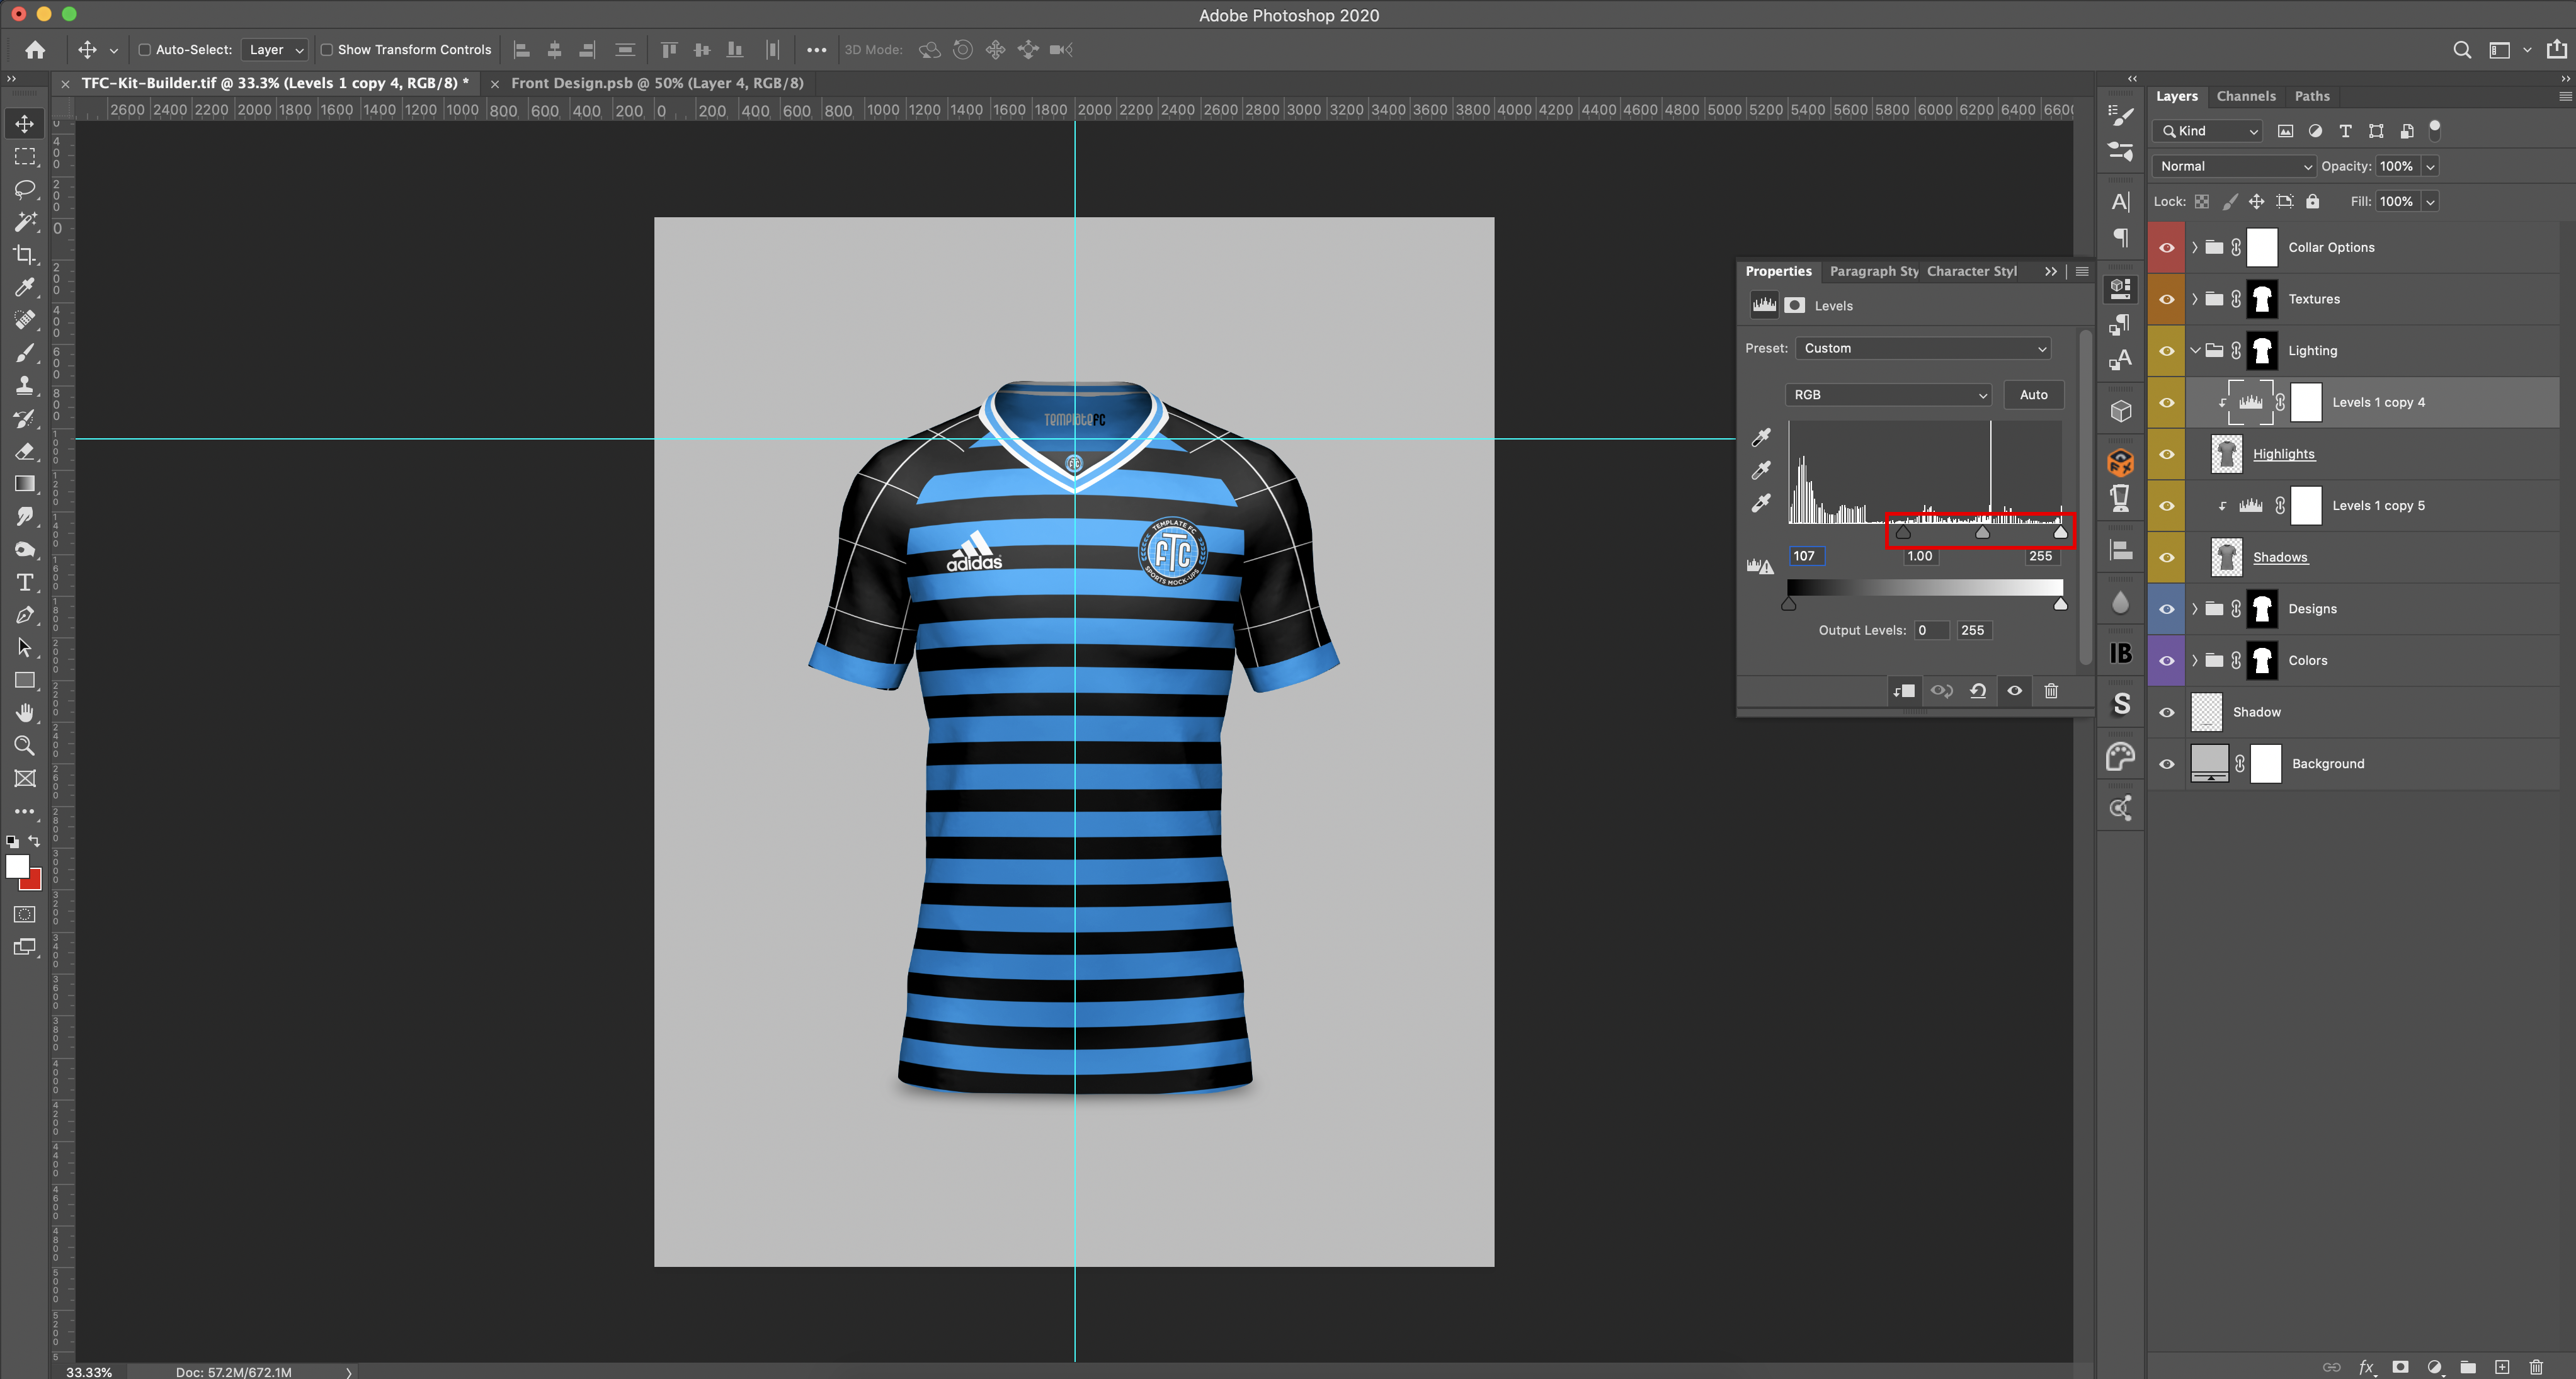This screenshot has width=2576, height=1379.
Task: Hide the Textures group
Action: click(x=2166, y=299)
